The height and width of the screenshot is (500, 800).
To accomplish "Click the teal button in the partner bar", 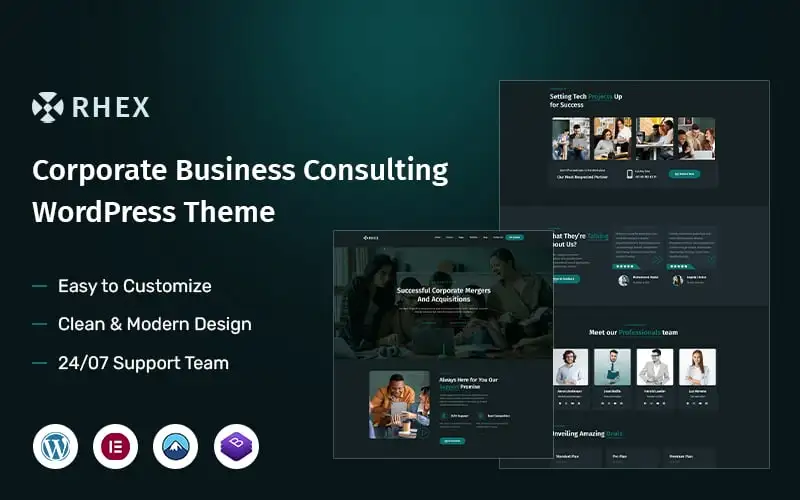I will 684,174.
